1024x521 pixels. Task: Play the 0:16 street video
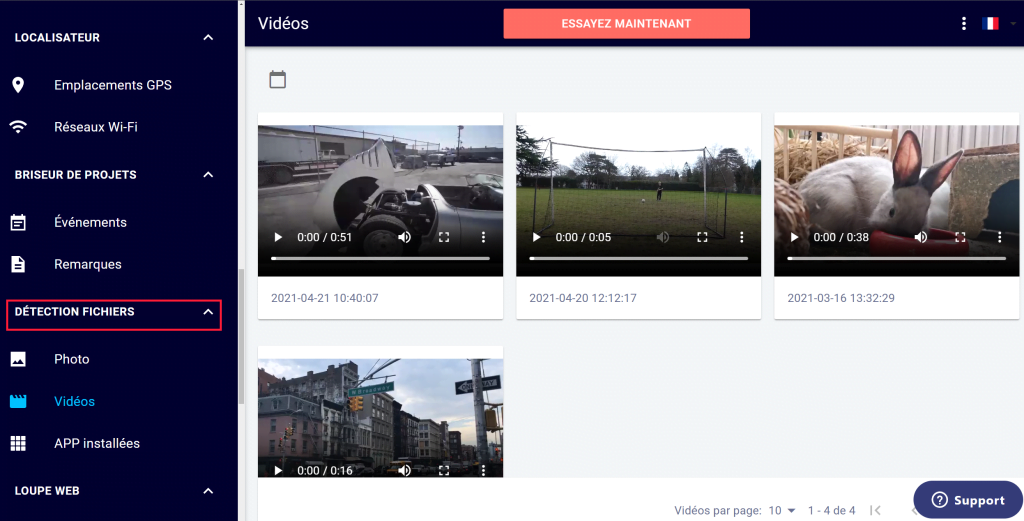[x=278, y=470]
